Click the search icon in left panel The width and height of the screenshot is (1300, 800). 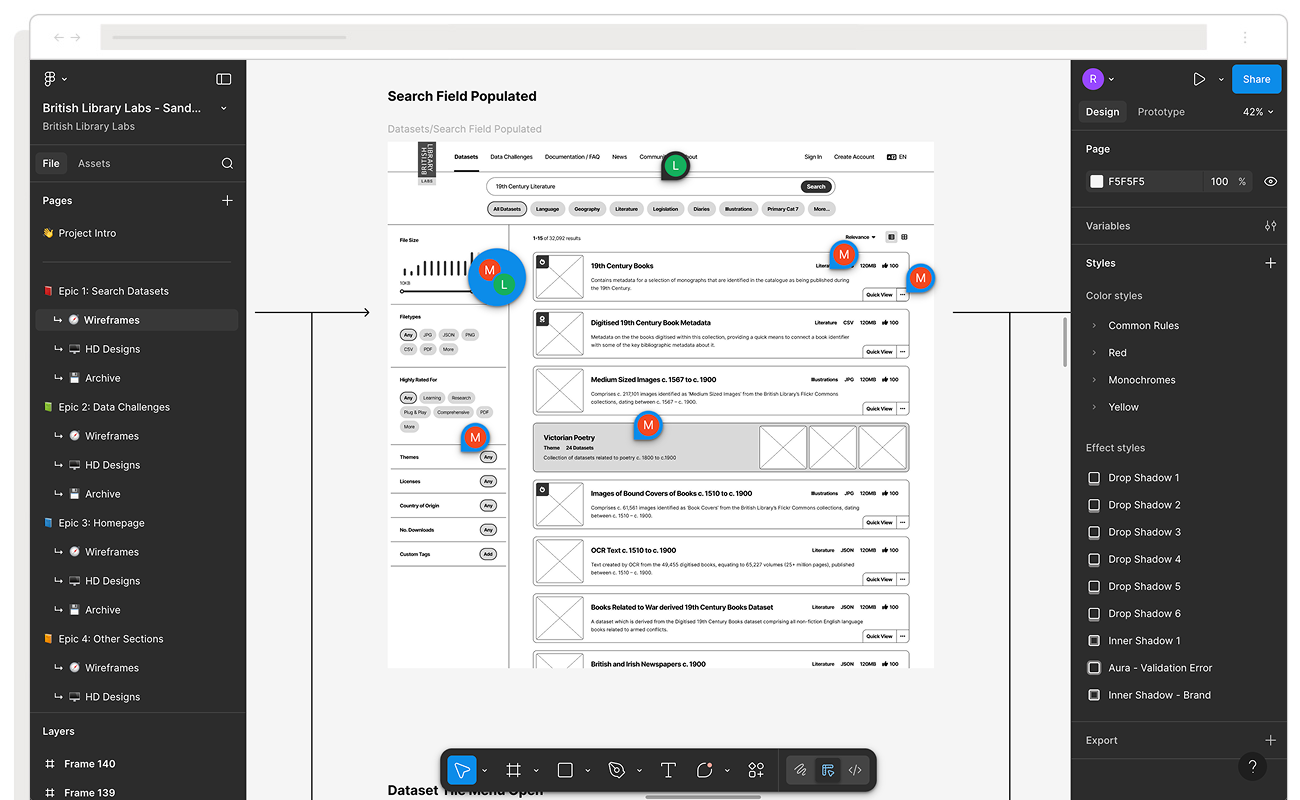(227, 163)
